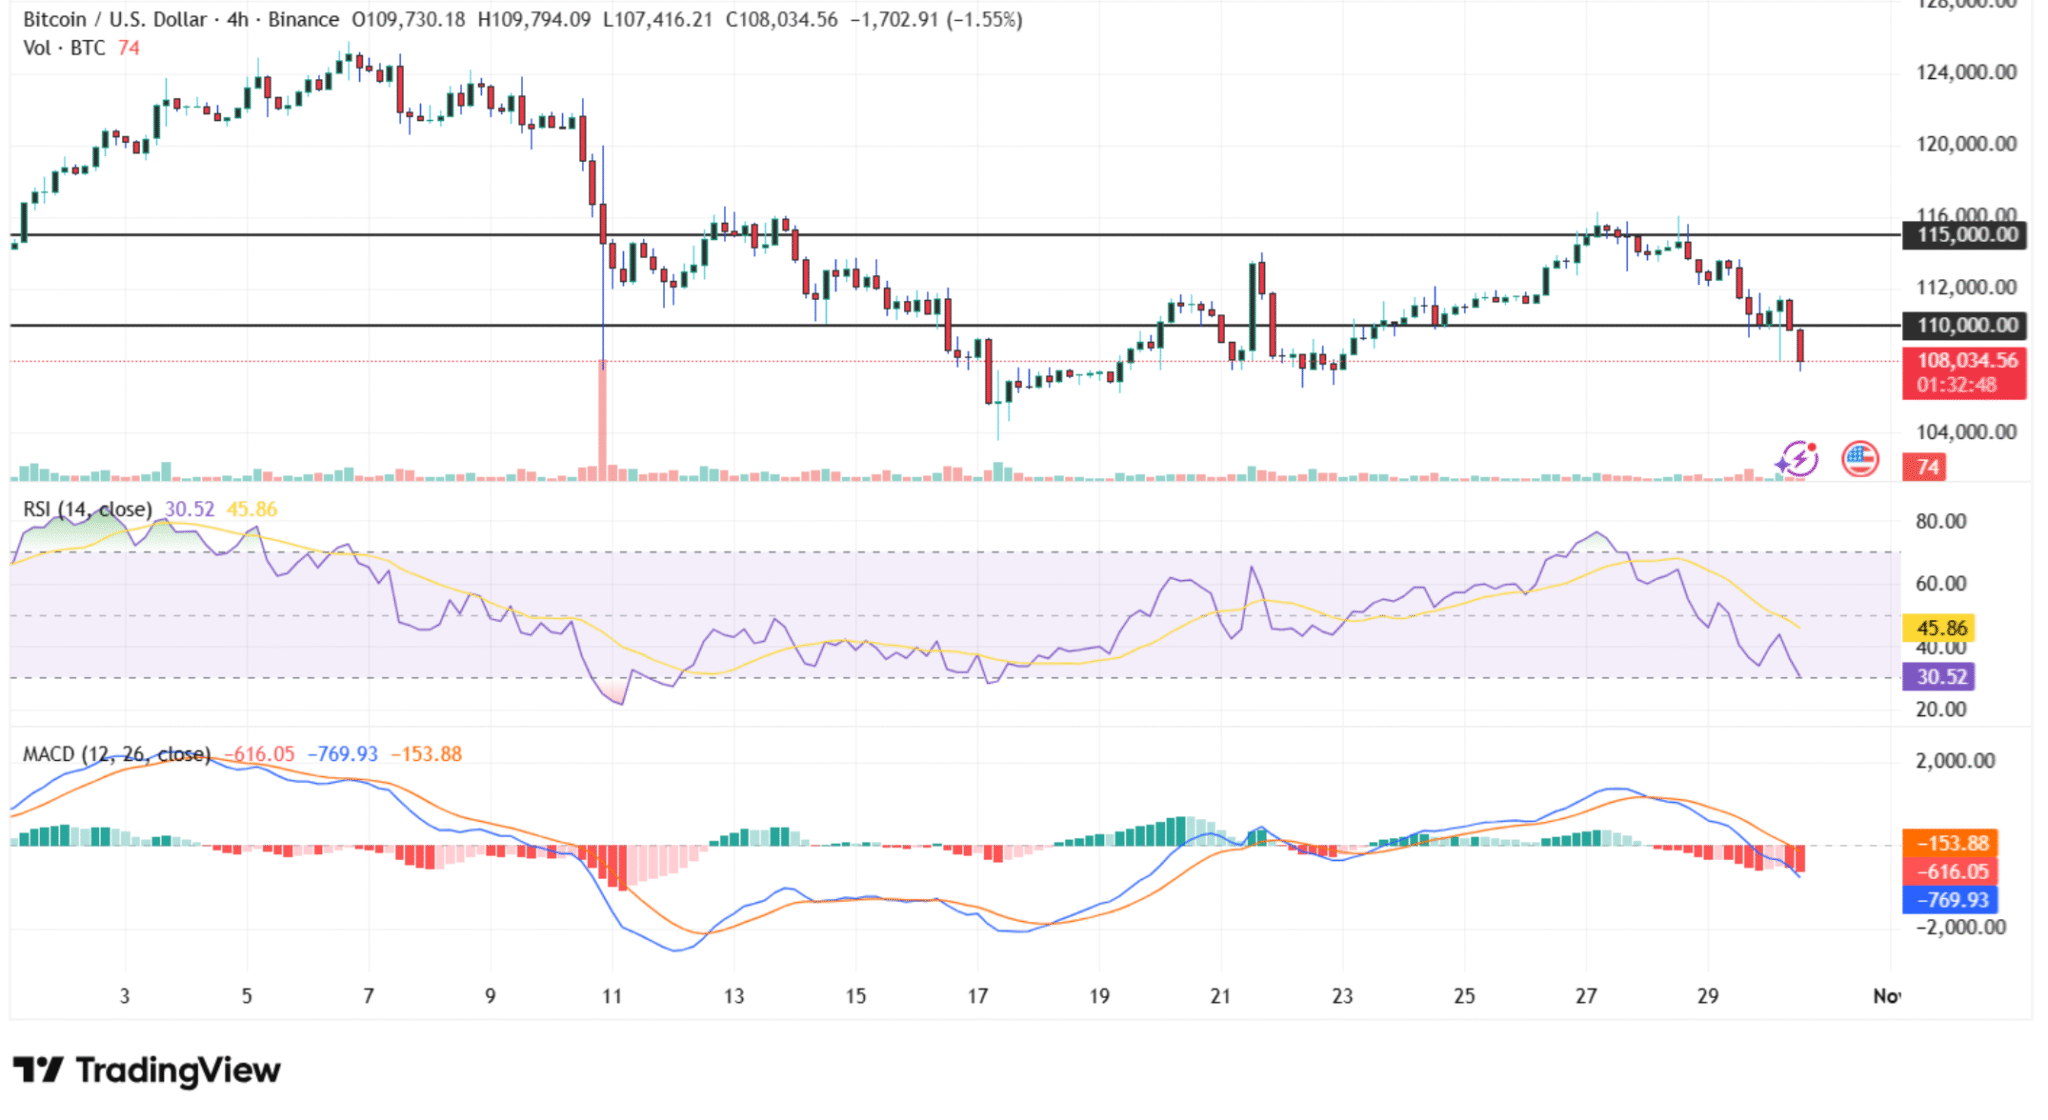Click date label 17 on the time axis

click(977, 996)
